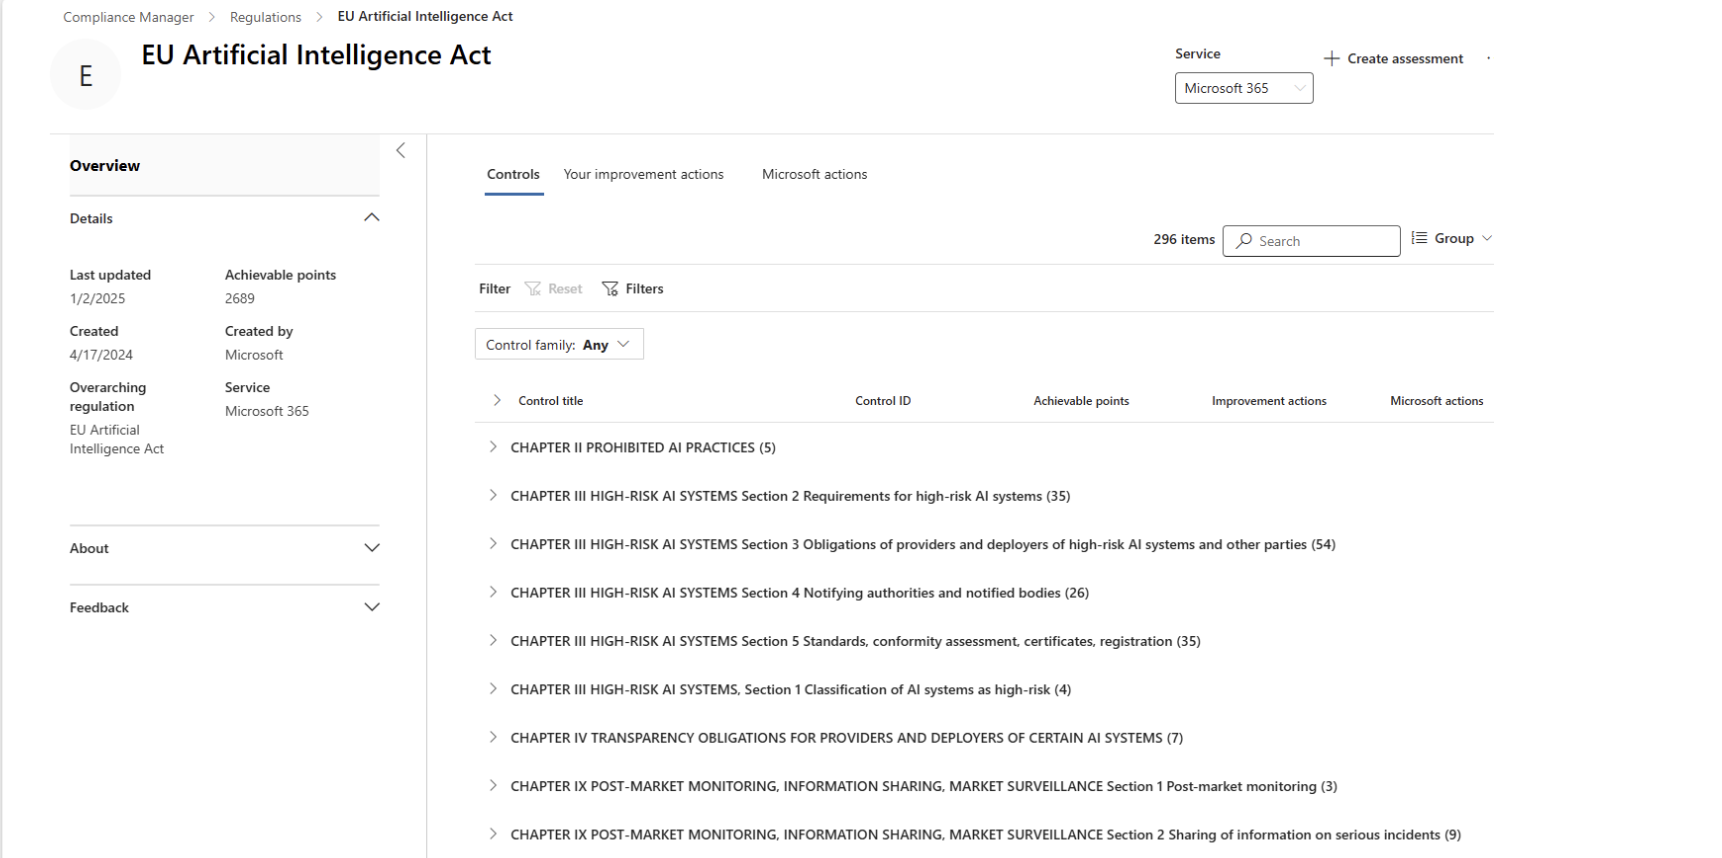Collapse the Details section chevron
The width and height of the screenshot is (1722, 858).
pyautogui.click(x=372, y=218)
